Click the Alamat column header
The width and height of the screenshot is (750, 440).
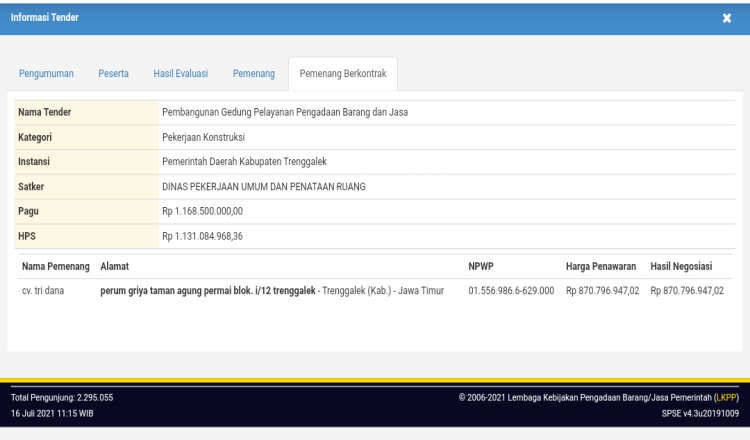pos(114,266)
